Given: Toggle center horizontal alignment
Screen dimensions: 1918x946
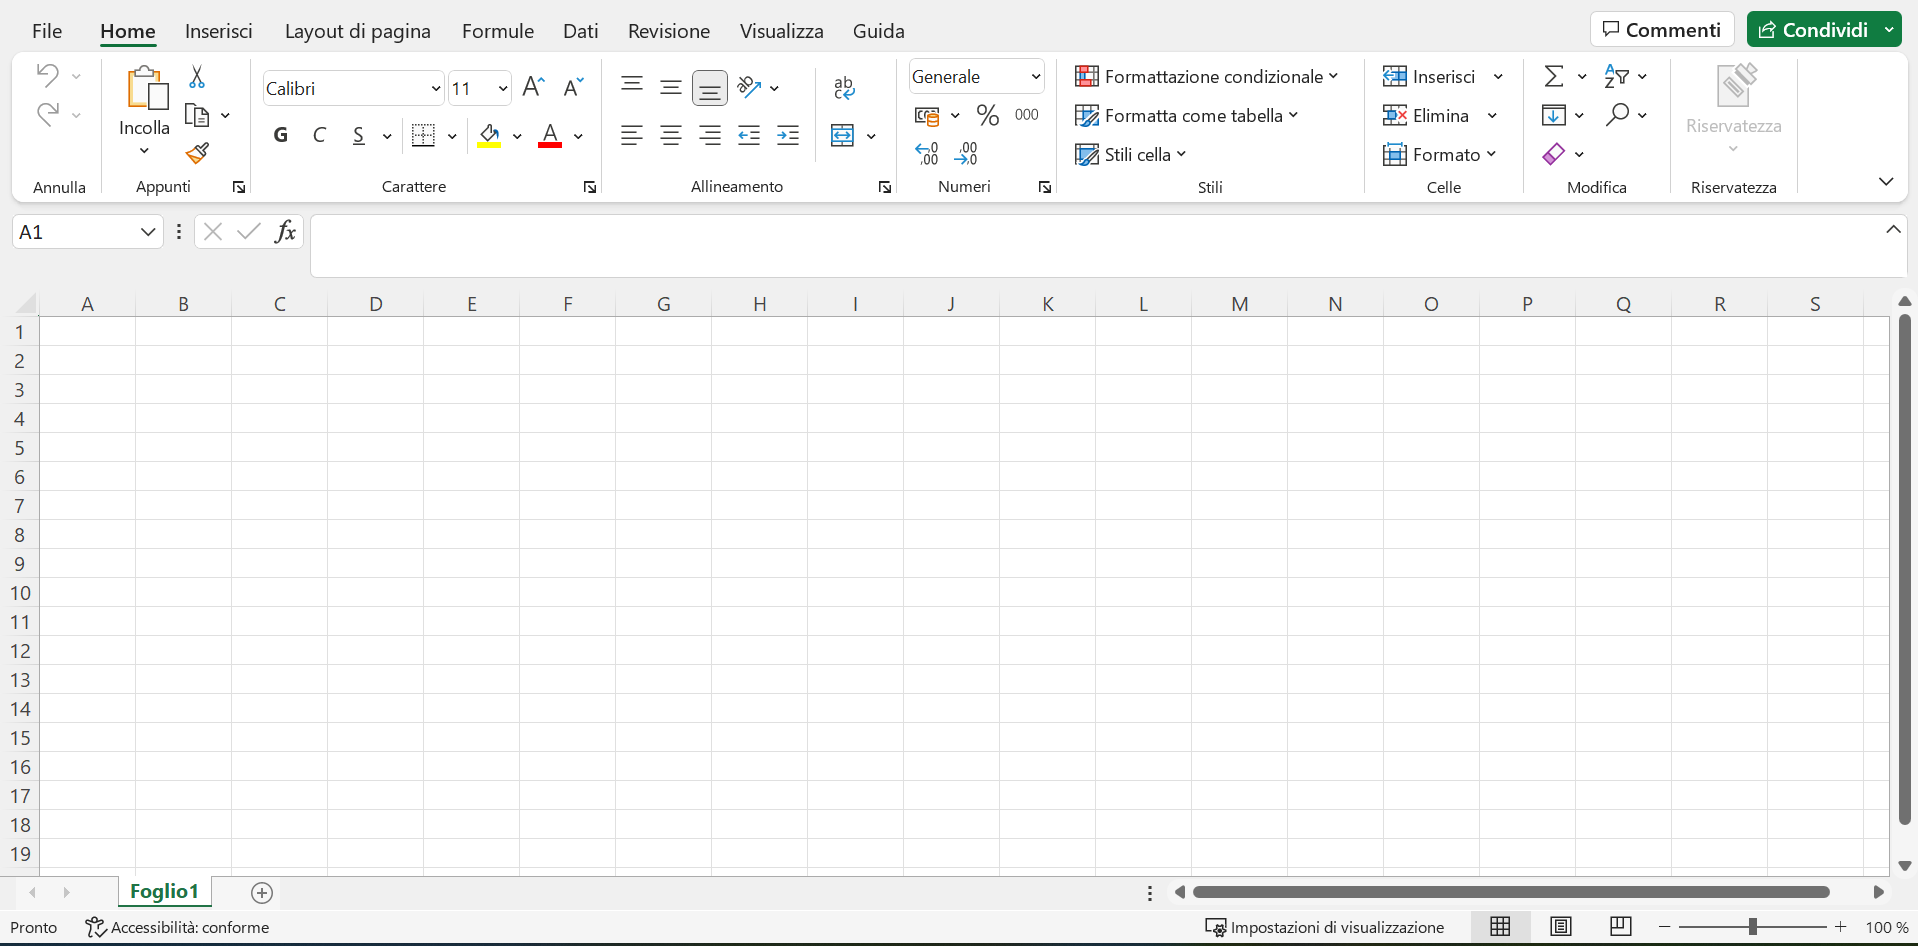Looking at the screenshot, I should click(671, 135).
